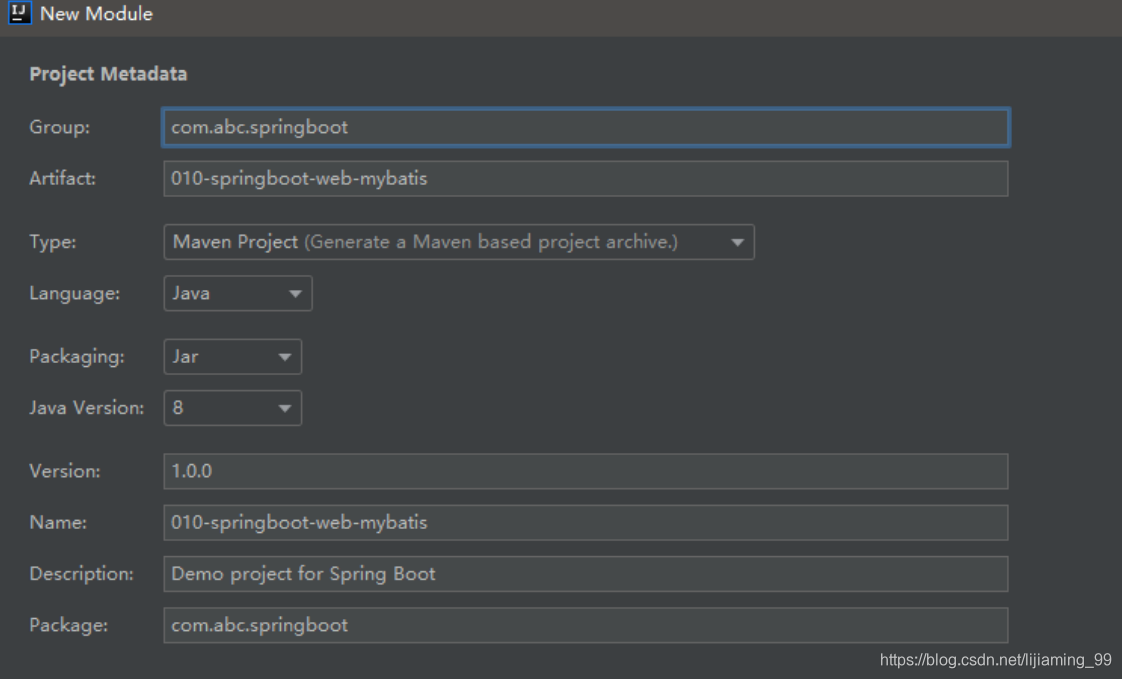The width and height of the screenshot is (1122, 679).
Task: Open the Language dropdown set to Java
Action: [x=238, y=293]
